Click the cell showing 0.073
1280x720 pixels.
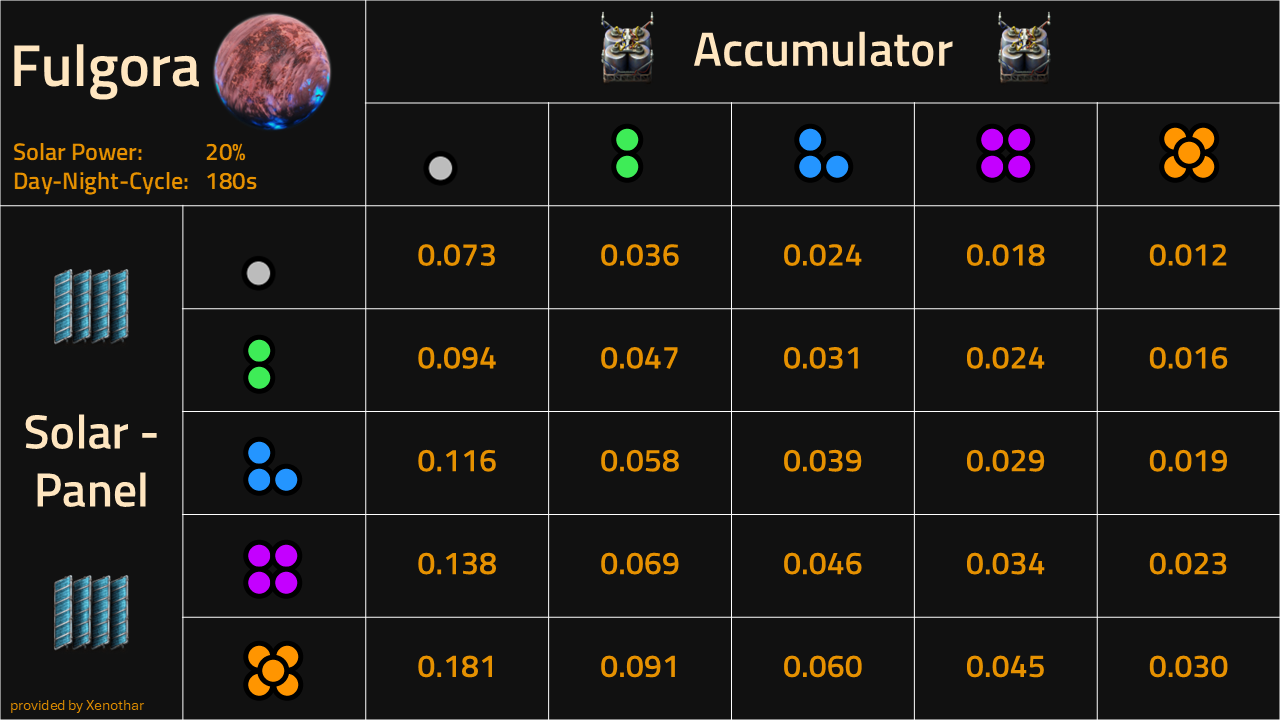point(457,256)
